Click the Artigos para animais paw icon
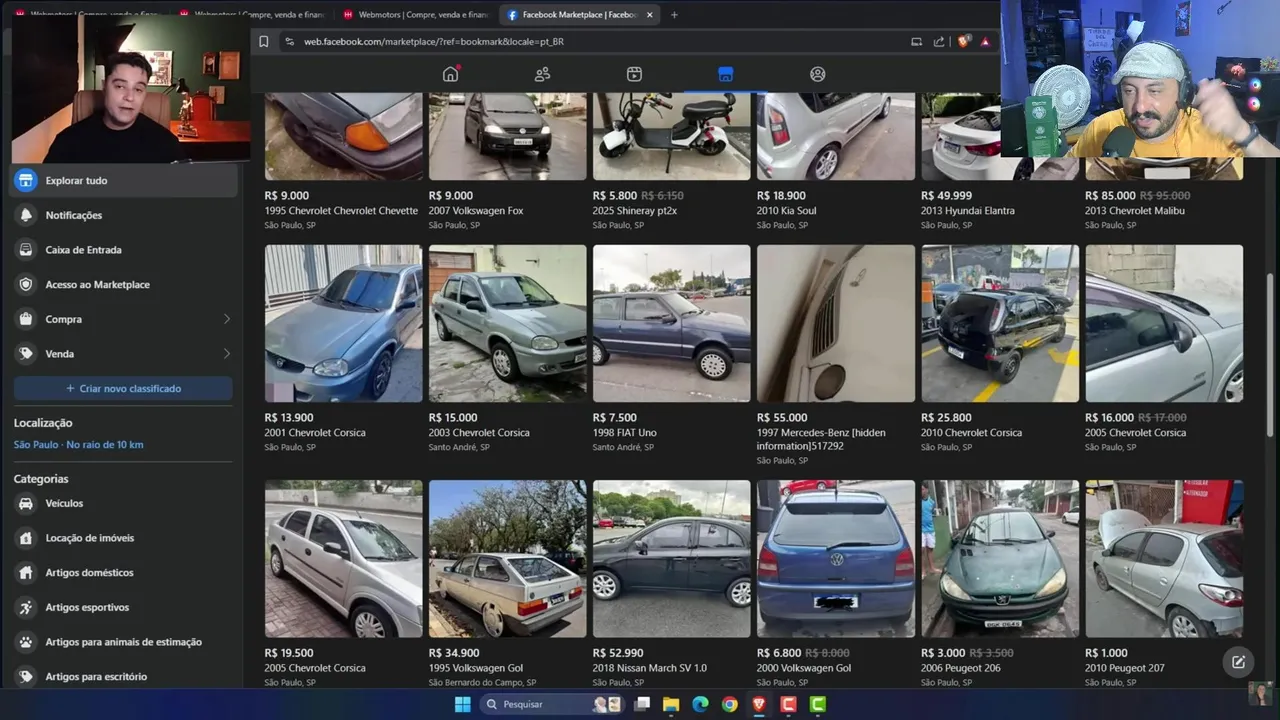 [x=26, y=642]
